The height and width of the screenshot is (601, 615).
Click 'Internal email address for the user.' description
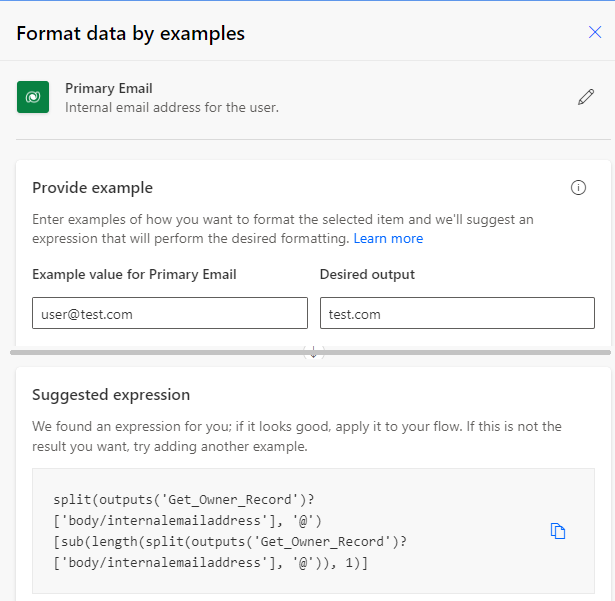tap(172, 107)
